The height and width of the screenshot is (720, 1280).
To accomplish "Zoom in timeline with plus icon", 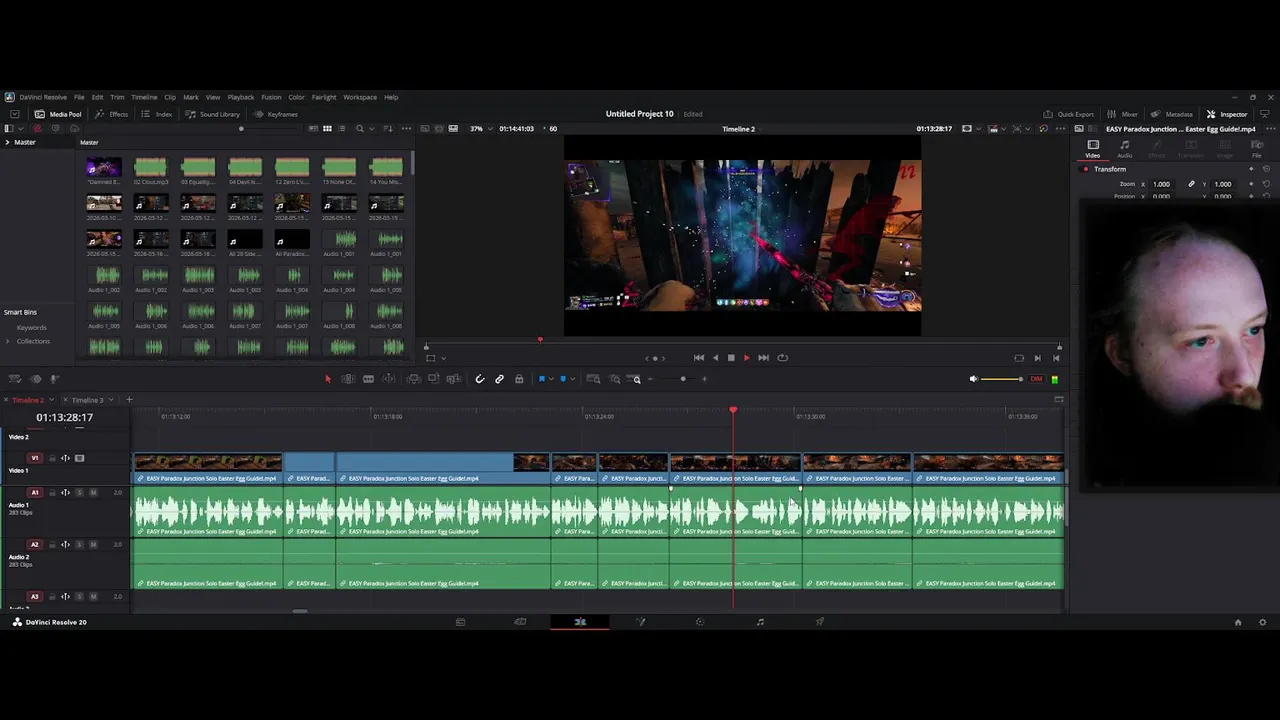I will 704,379.
